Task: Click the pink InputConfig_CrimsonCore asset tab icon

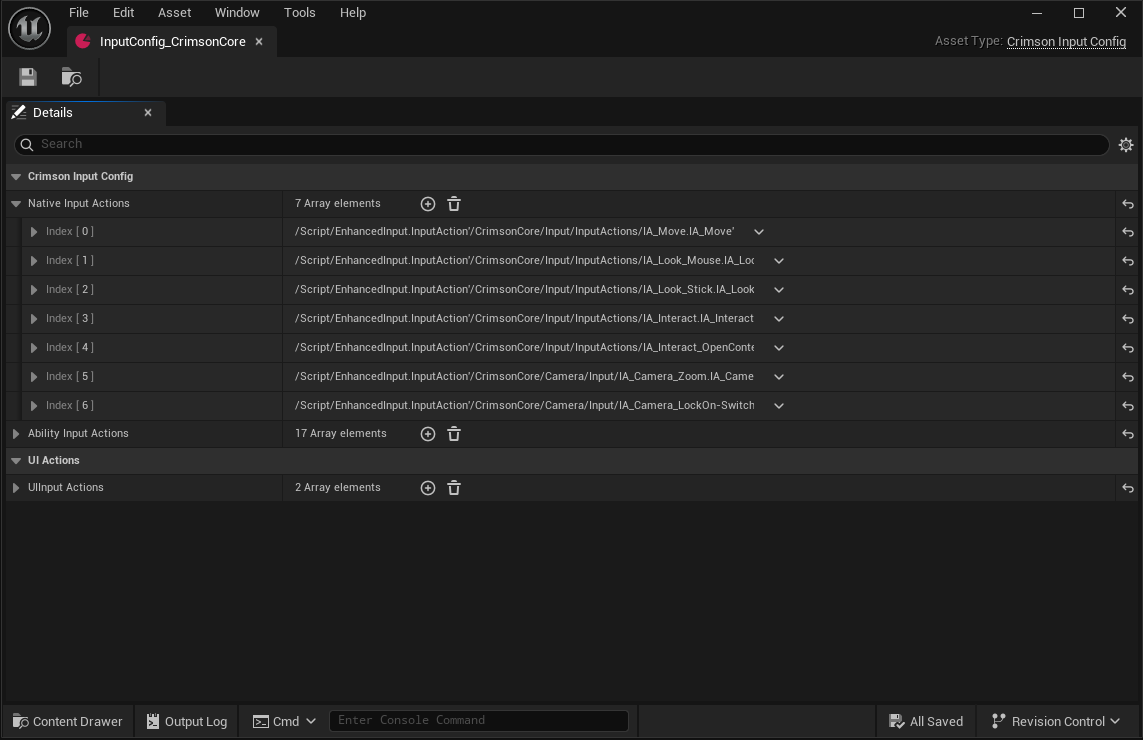Action: (83, 41)
